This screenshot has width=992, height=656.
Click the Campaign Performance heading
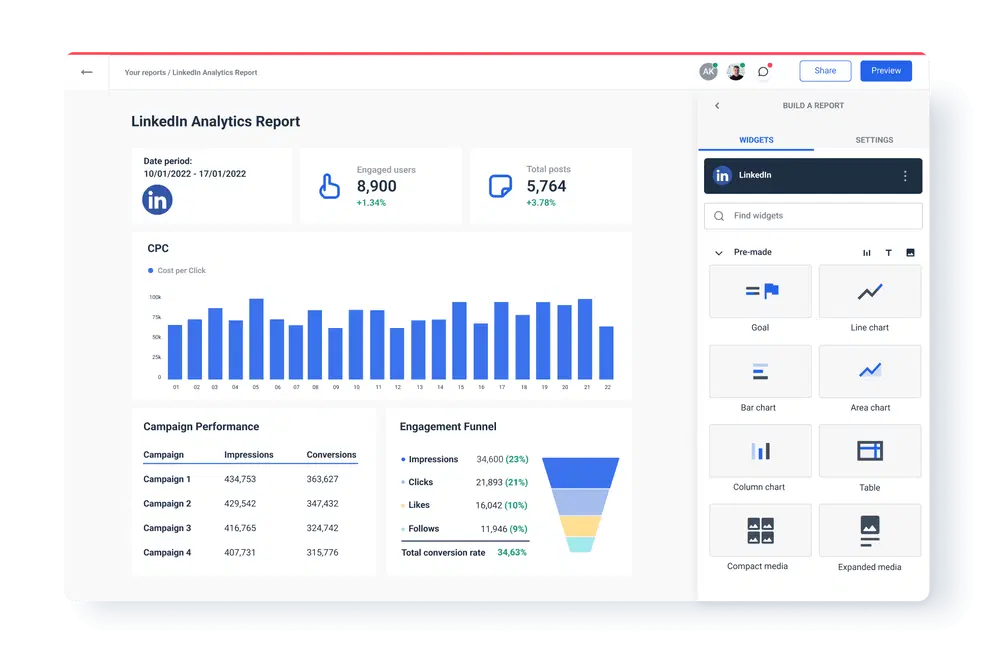(x=201, y=427)
